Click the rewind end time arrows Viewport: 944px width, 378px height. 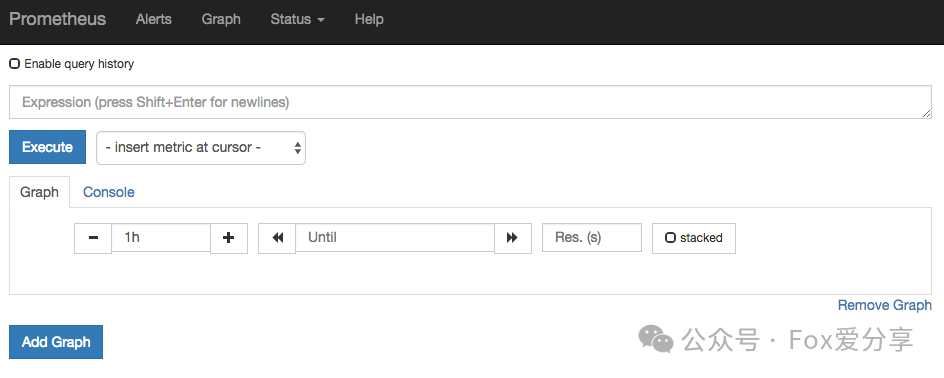point(277,238)
